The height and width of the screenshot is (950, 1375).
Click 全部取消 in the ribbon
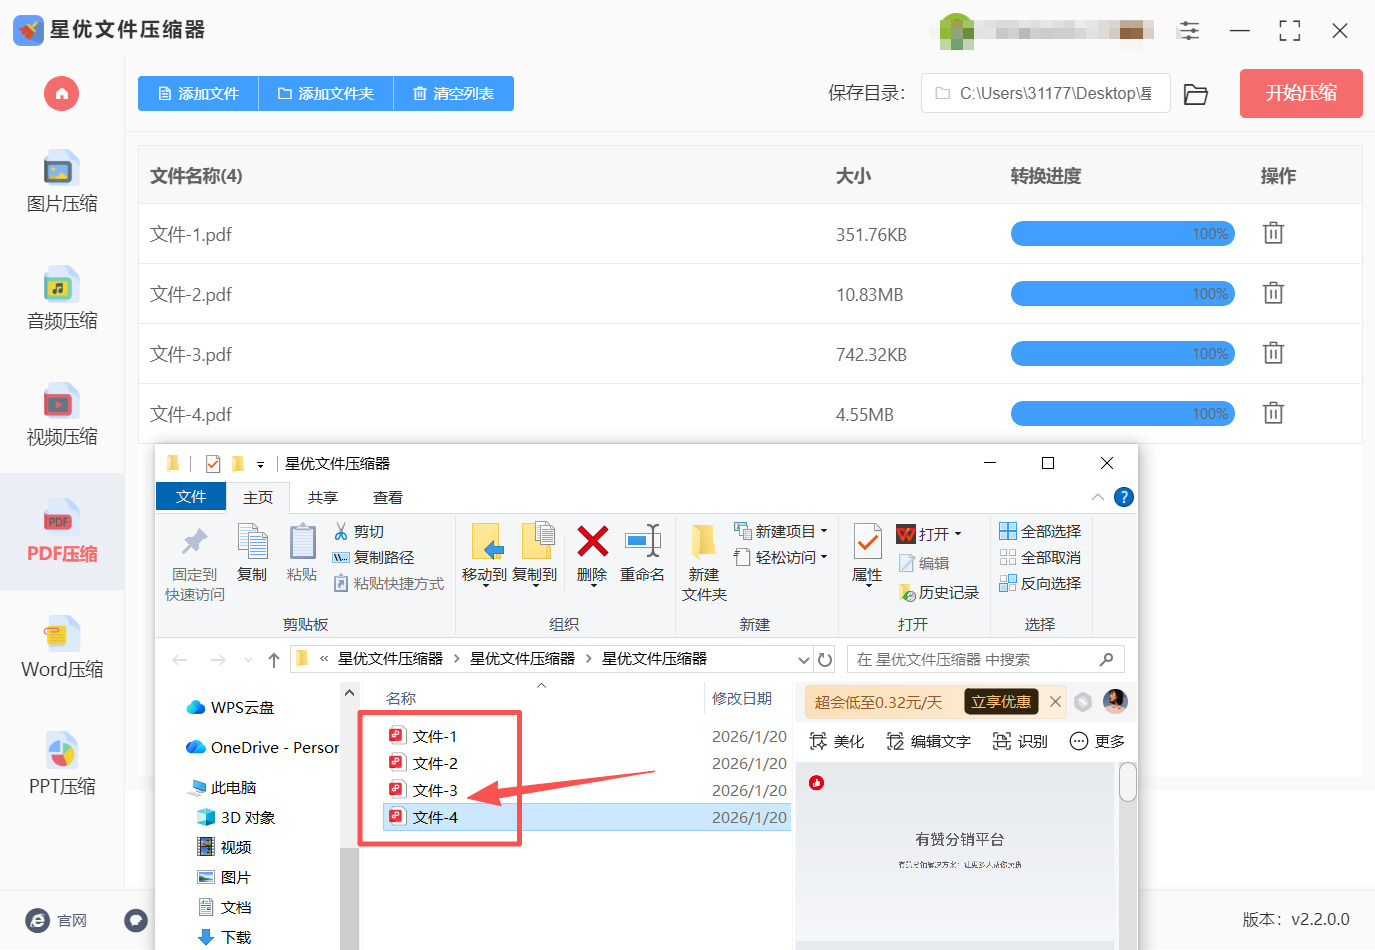(1041, 557)
